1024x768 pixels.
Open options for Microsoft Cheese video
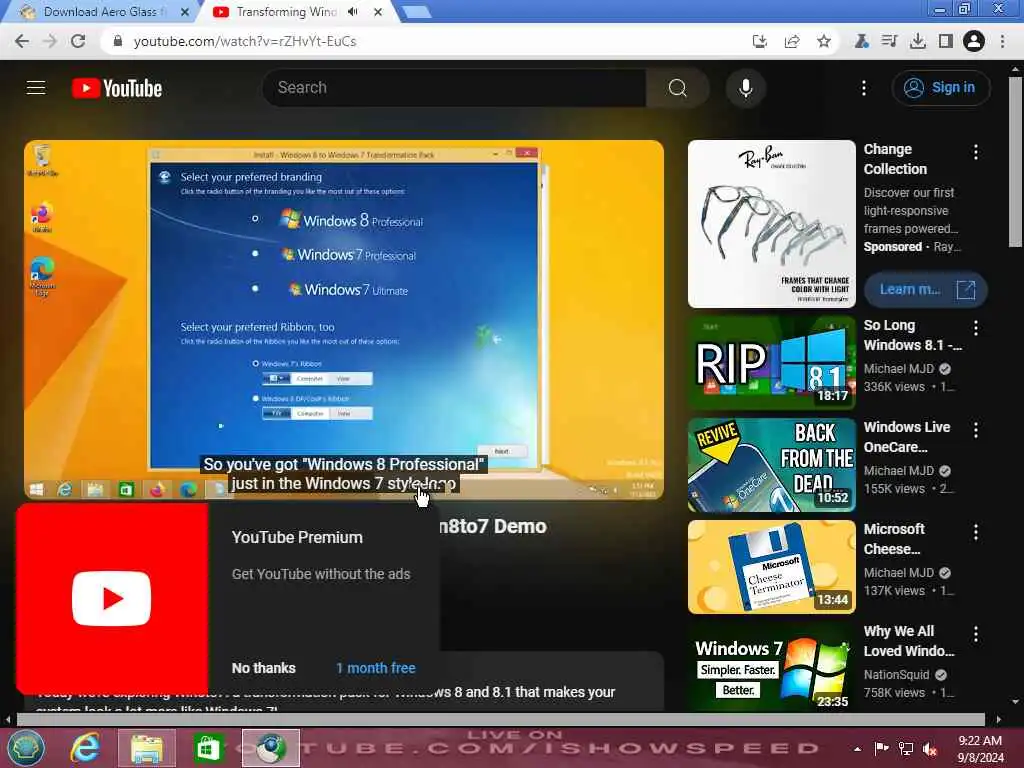976,532
